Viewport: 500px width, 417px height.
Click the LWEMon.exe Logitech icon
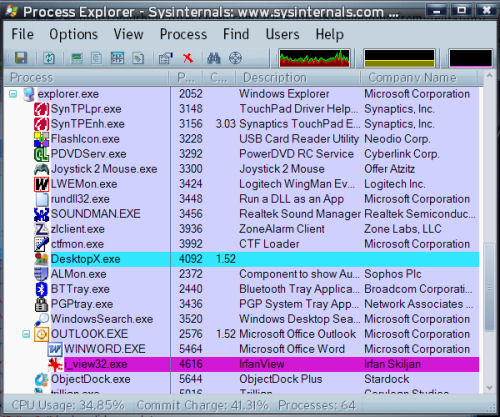click(41, 184)
